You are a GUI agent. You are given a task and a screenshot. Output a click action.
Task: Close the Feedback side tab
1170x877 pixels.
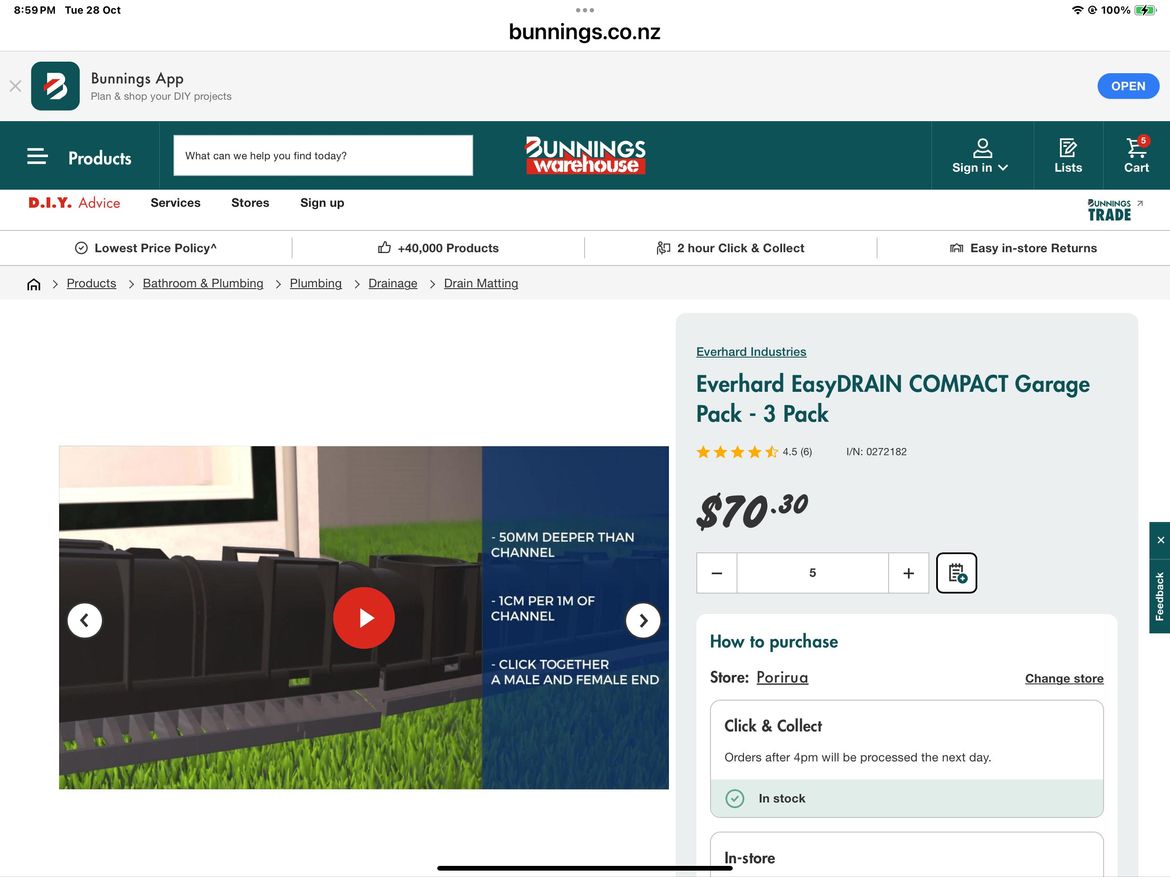click(1160, 540)
